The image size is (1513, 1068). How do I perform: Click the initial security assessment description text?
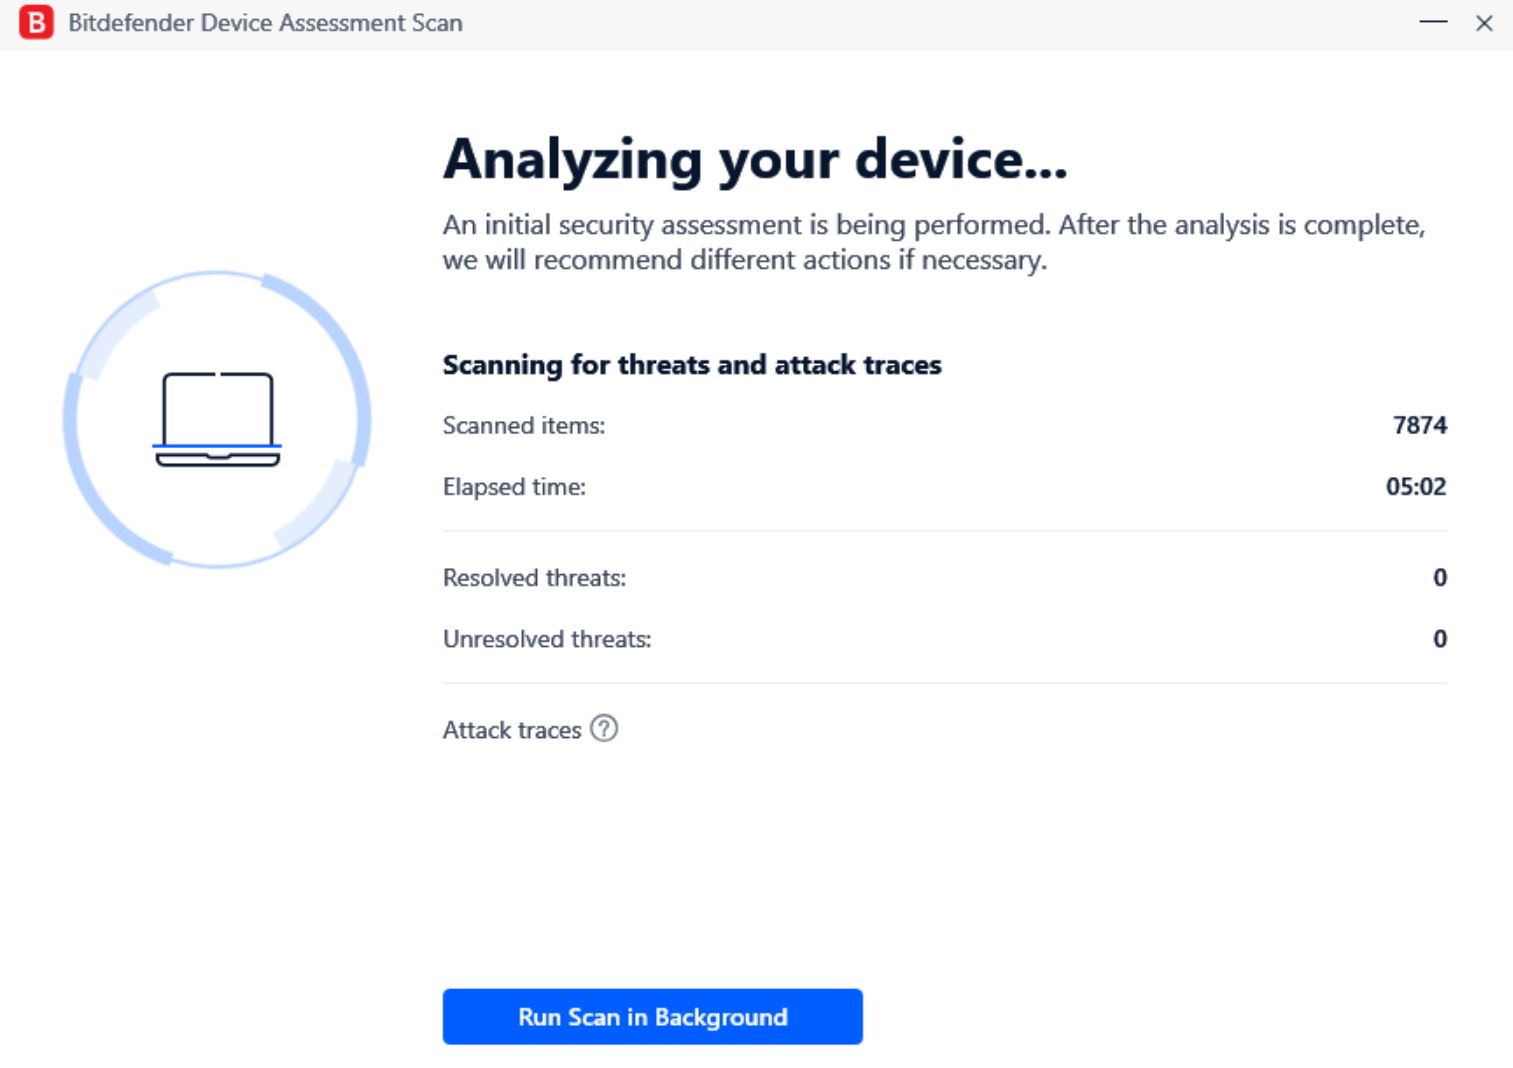pos(934,242)
